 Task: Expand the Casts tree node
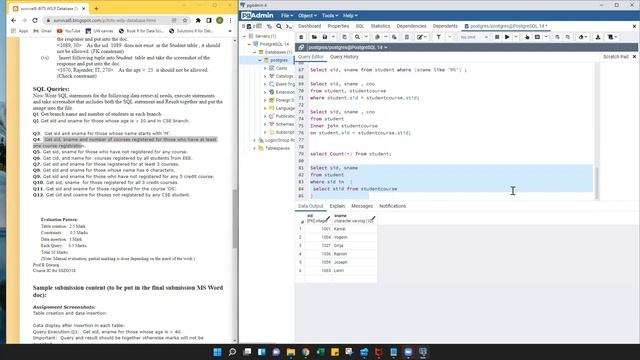pyautogui.click(x=265, y=68)
